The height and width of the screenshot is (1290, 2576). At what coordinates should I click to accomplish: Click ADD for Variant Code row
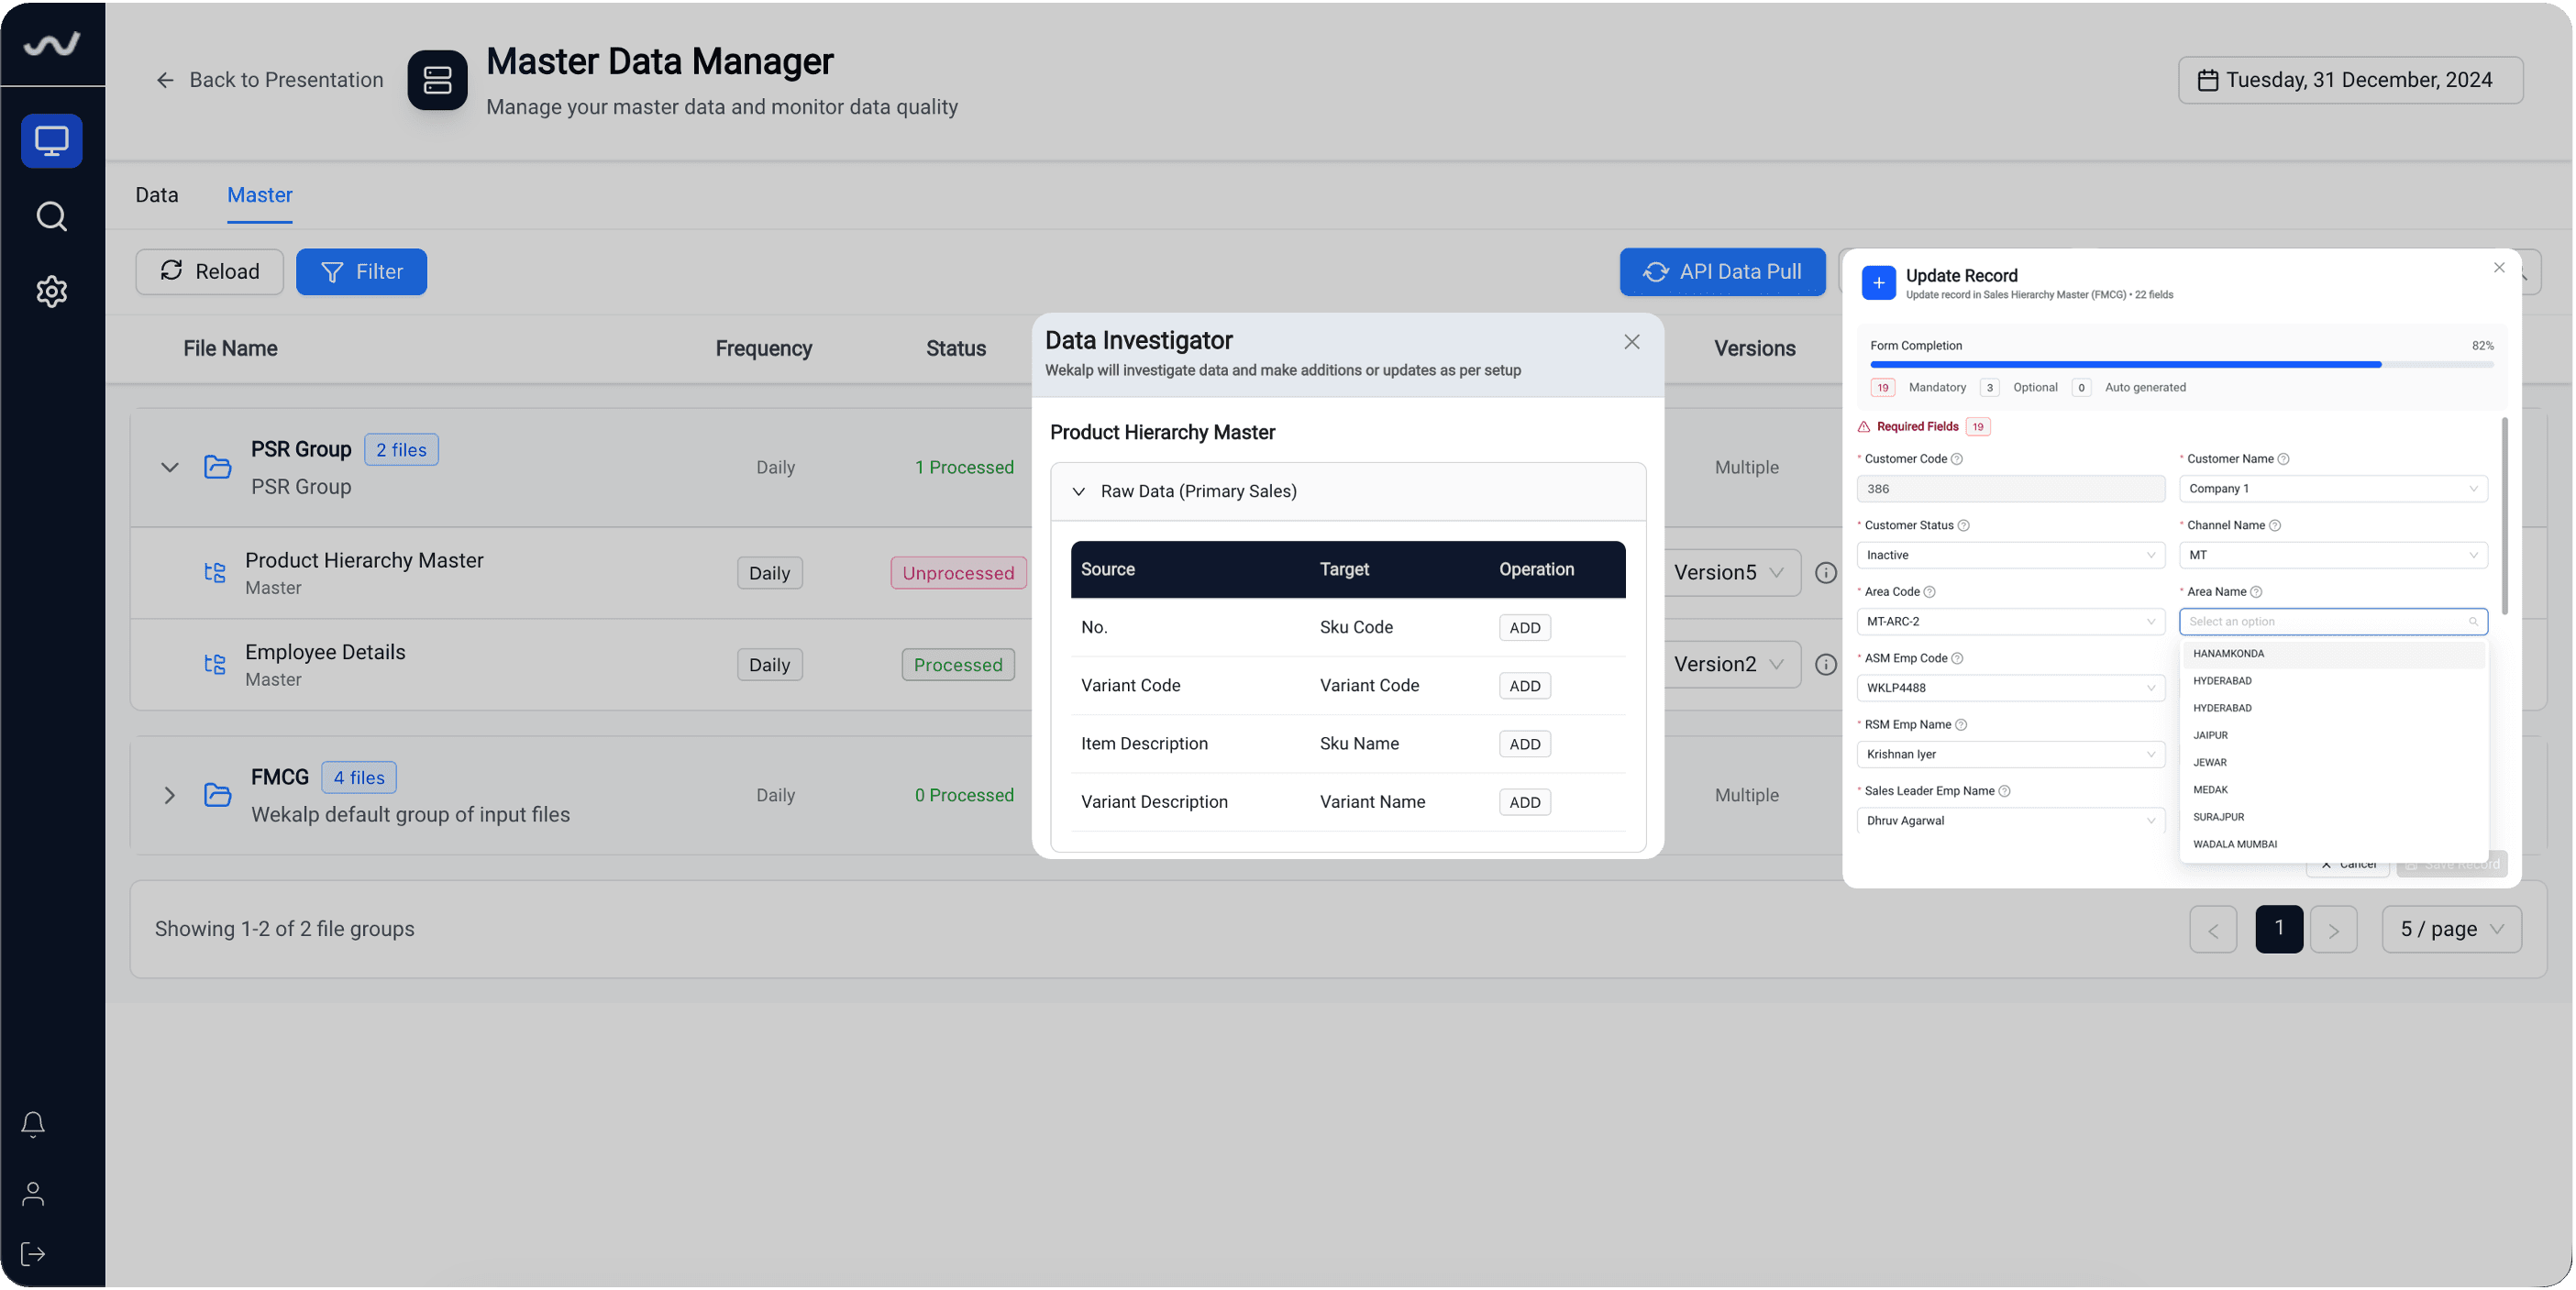click(x=1524, y=686)
